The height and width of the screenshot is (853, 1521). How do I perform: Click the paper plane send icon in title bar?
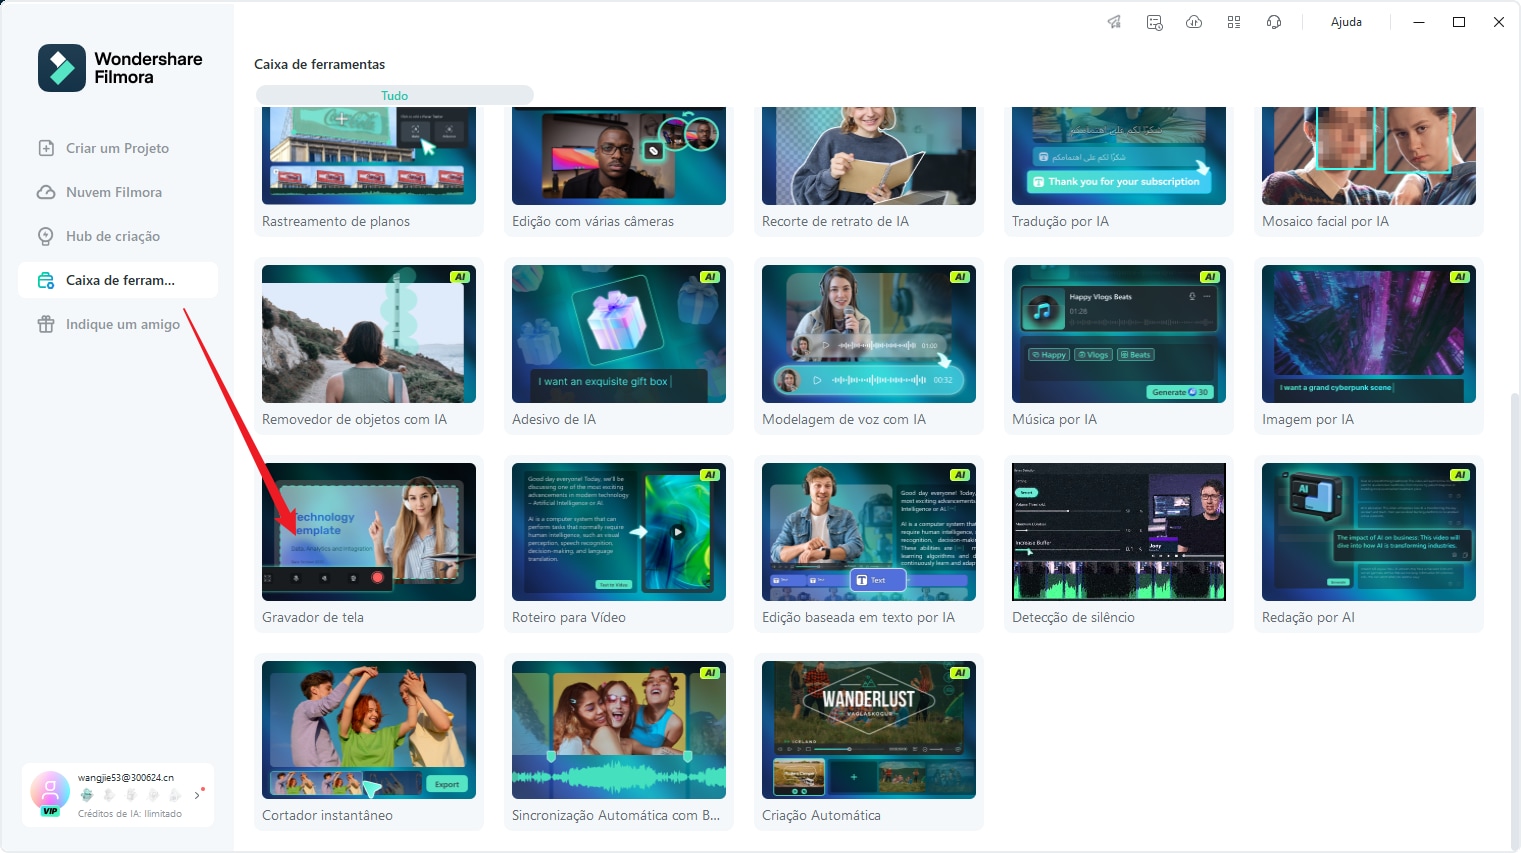coord(1114,22)
